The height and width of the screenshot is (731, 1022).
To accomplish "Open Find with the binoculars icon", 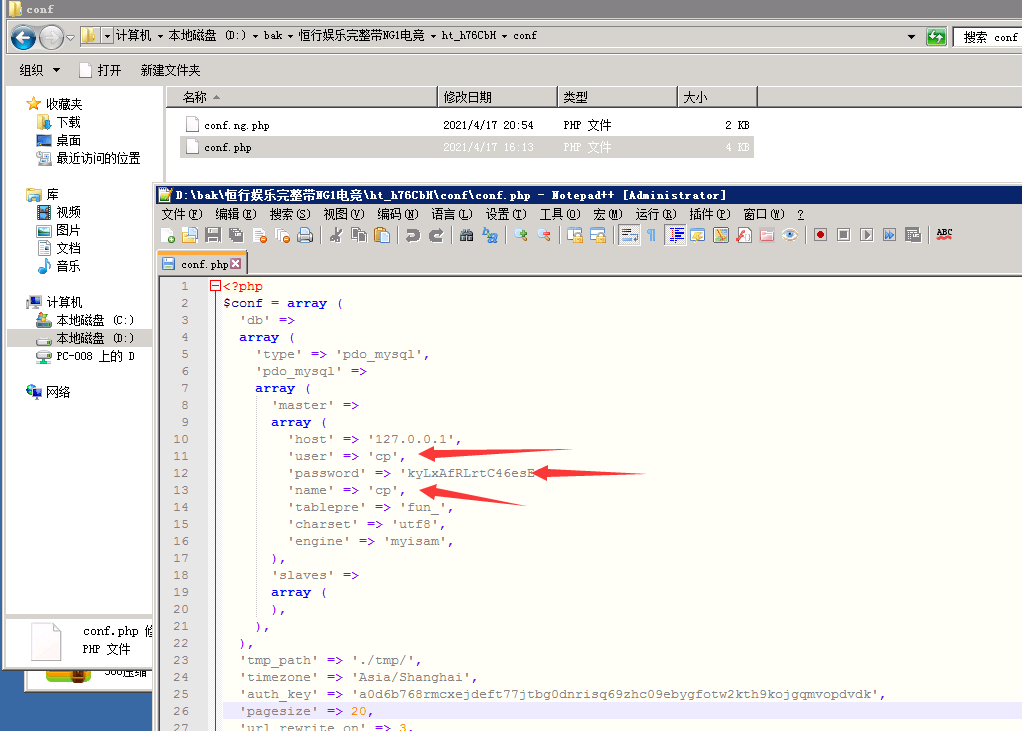I will click(x=466, y=235).
